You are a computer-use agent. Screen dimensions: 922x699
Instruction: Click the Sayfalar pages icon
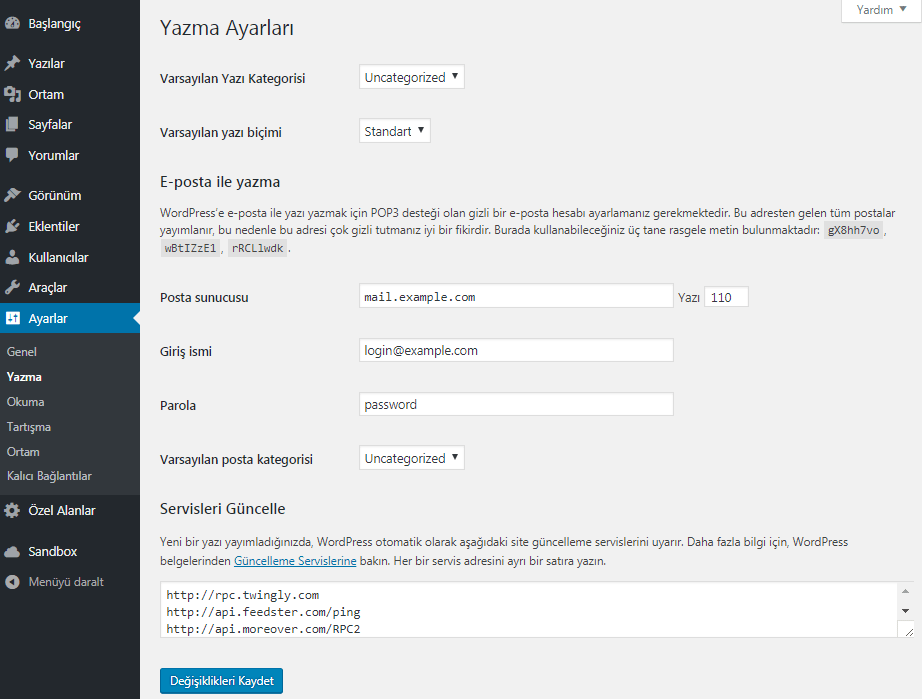pos(12,124)
